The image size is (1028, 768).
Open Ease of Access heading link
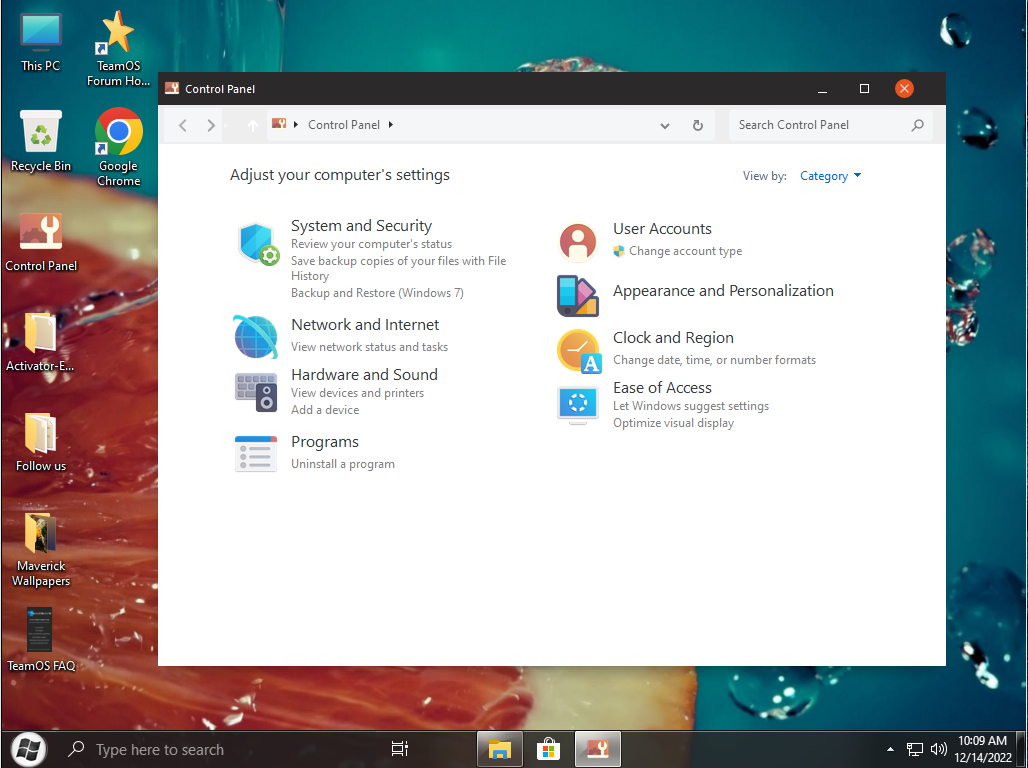click(x=662, y=388)
